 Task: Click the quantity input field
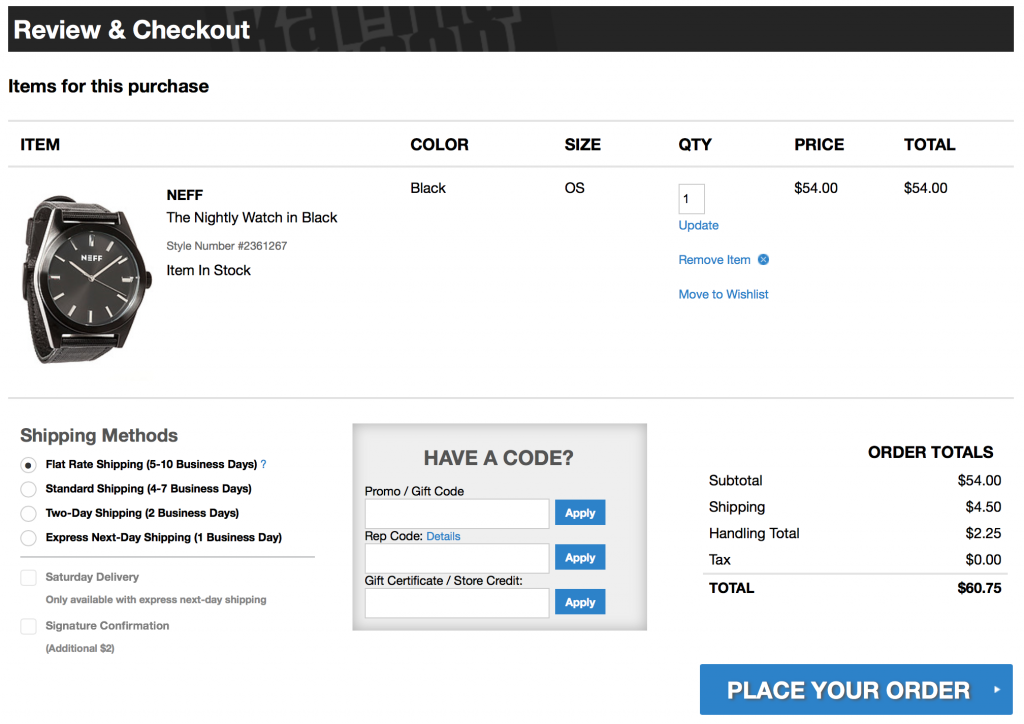[691, 199]
